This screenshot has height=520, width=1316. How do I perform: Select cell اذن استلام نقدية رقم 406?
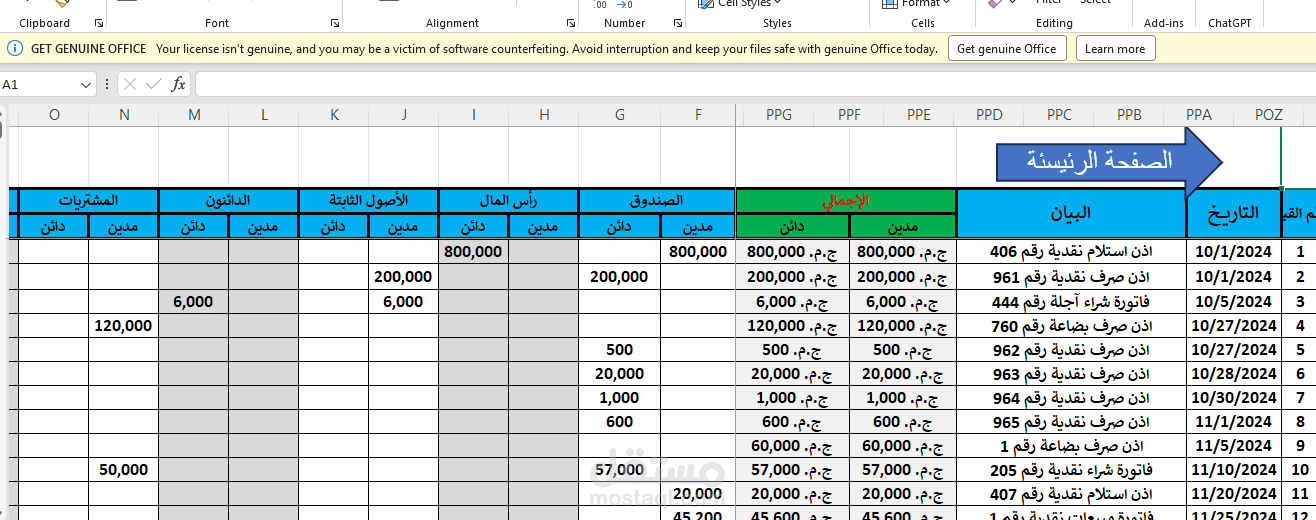[1071, 252]
